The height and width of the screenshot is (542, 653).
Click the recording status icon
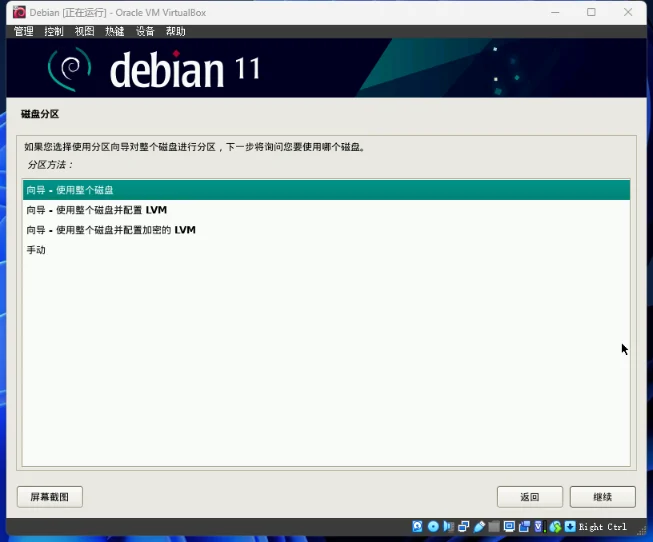[x=524, y=527]
